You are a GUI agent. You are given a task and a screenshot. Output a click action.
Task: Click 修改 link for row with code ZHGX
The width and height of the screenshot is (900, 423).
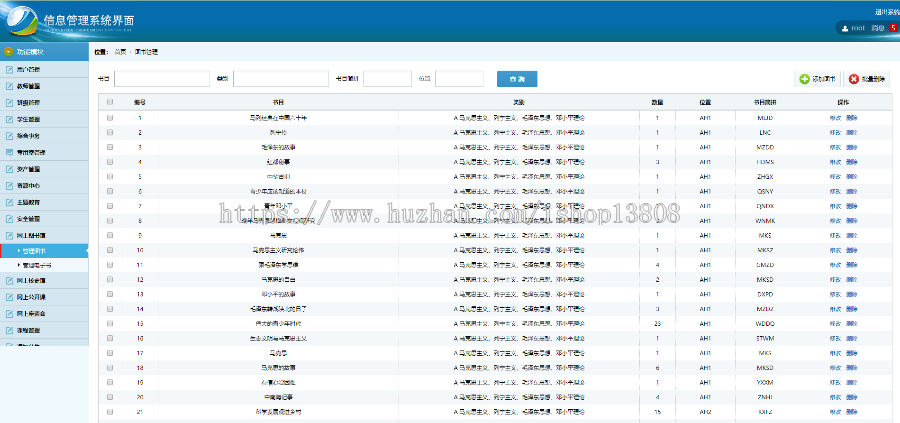tap(835, 176)
